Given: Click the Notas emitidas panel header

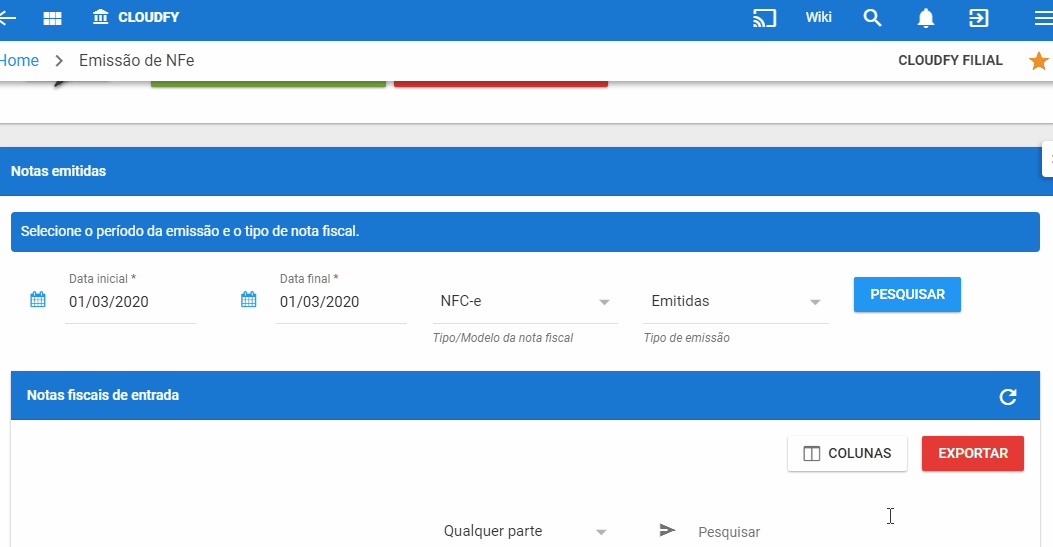Looking at the screenshot, I should (x=526, y=171).
